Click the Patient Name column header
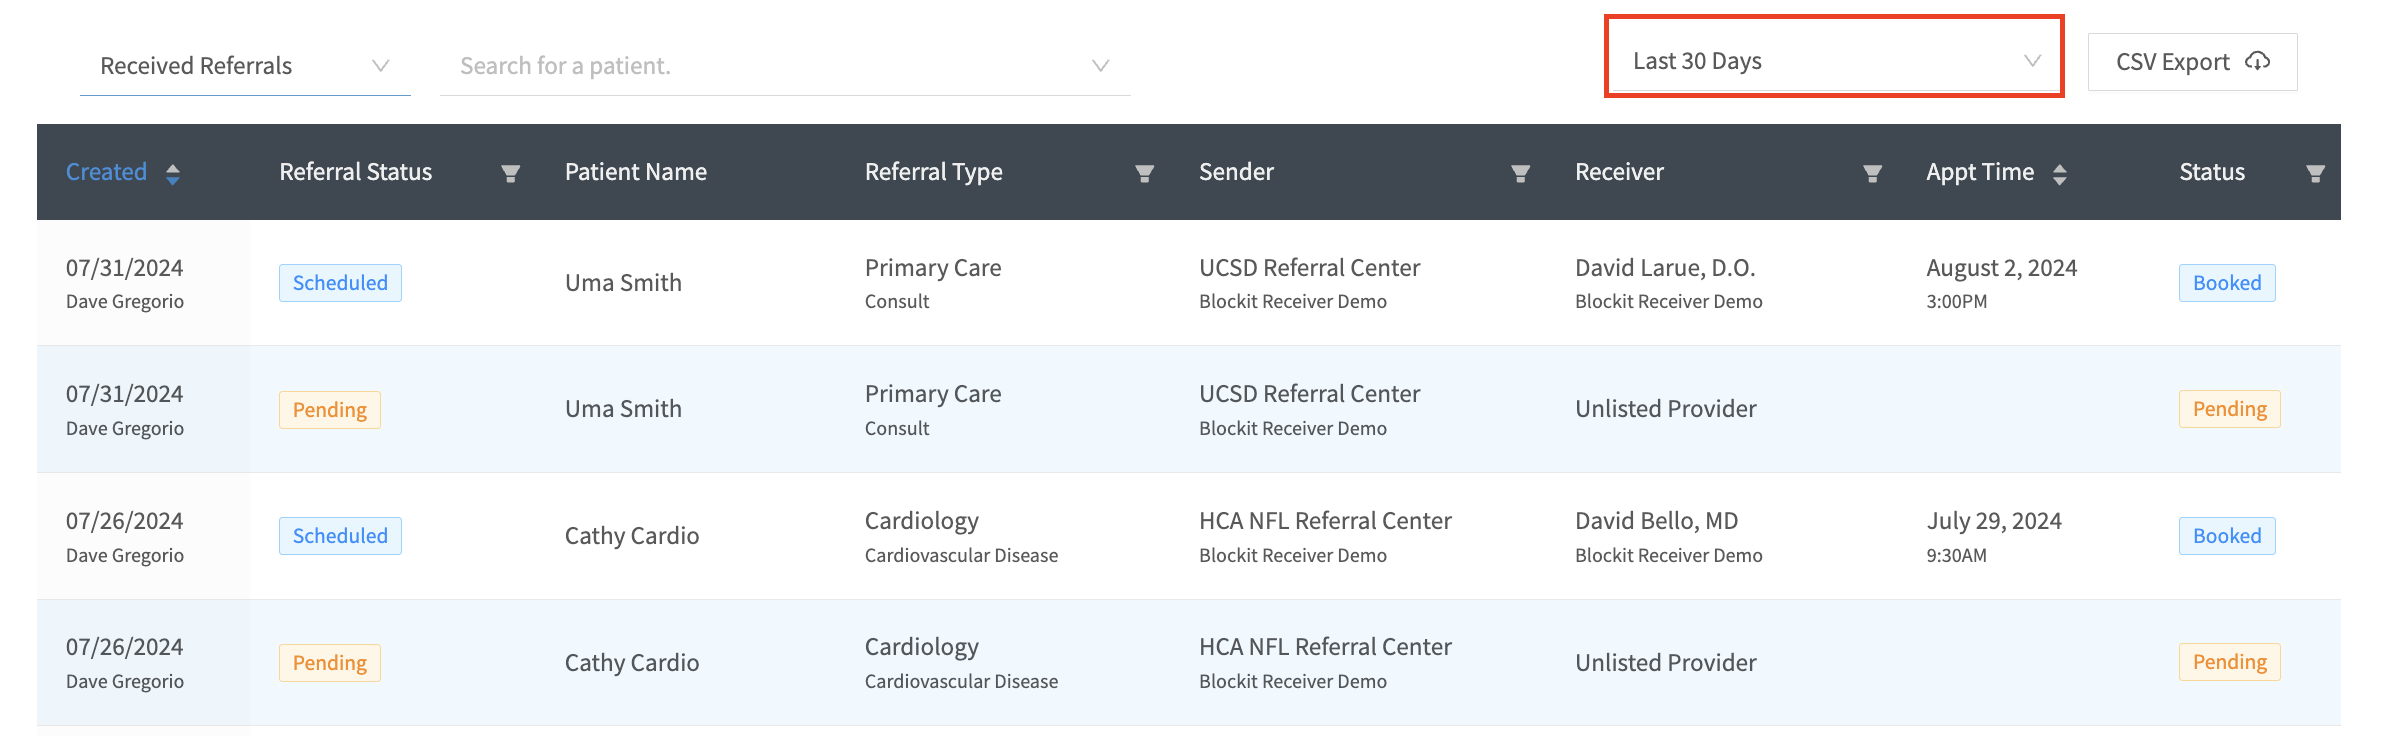The height and width of the screenshot is (736, 2398). click(636, 172)
